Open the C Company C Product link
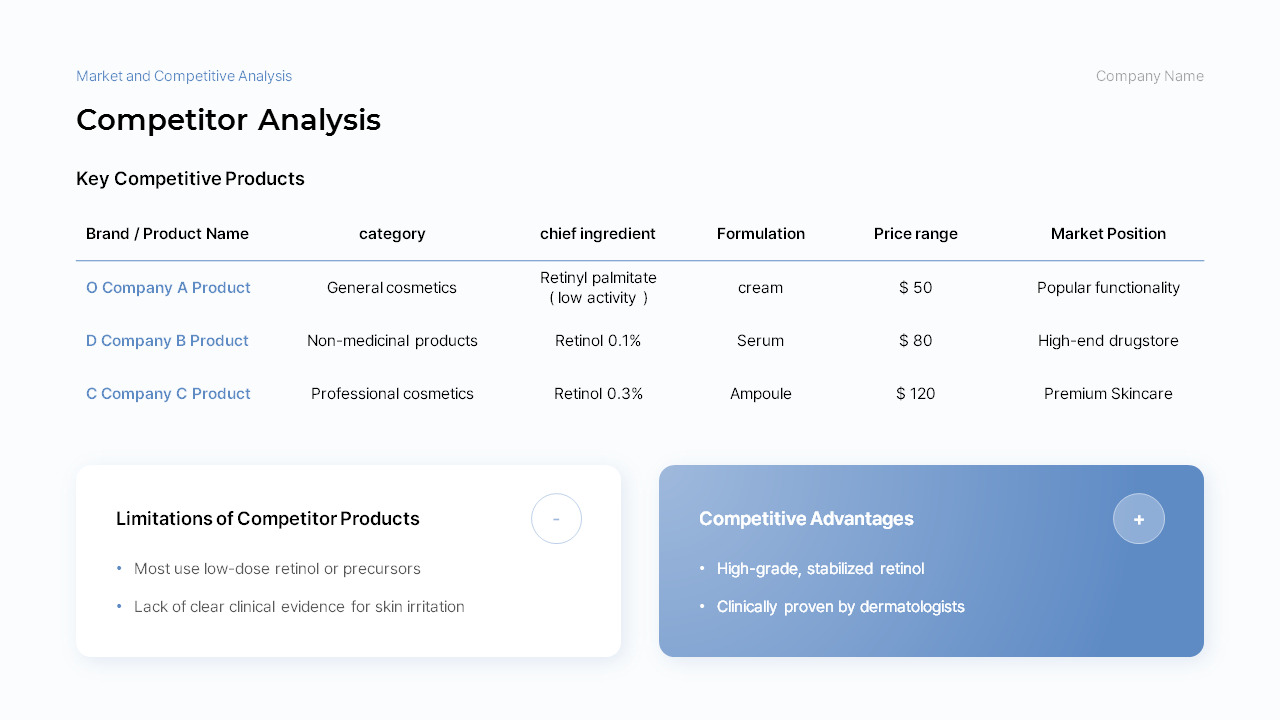The width and height of the screenshot is (1280, 720). pyautogui.click(x=168, y=394)
